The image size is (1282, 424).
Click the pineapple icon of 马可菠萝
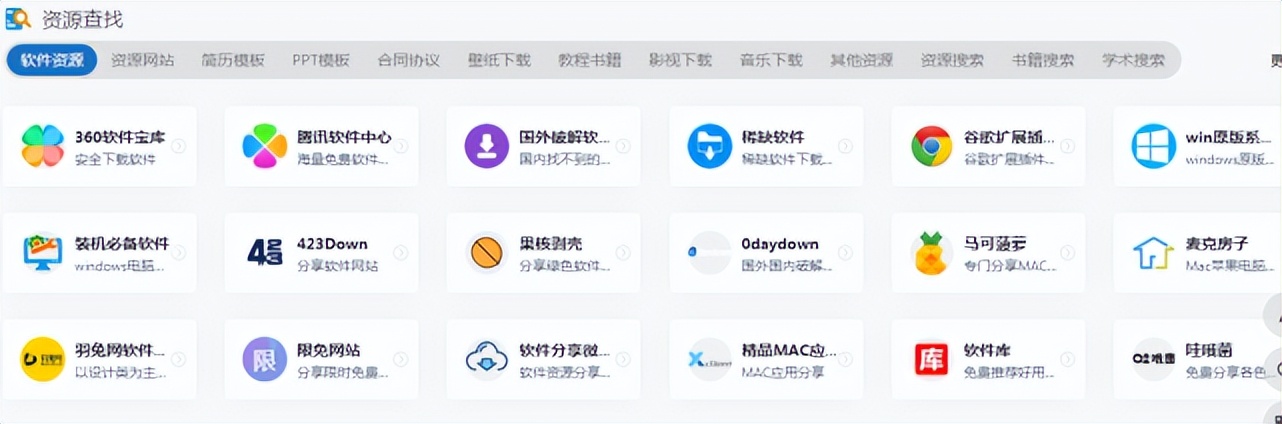pyautogui.click(x=931, y=253)
